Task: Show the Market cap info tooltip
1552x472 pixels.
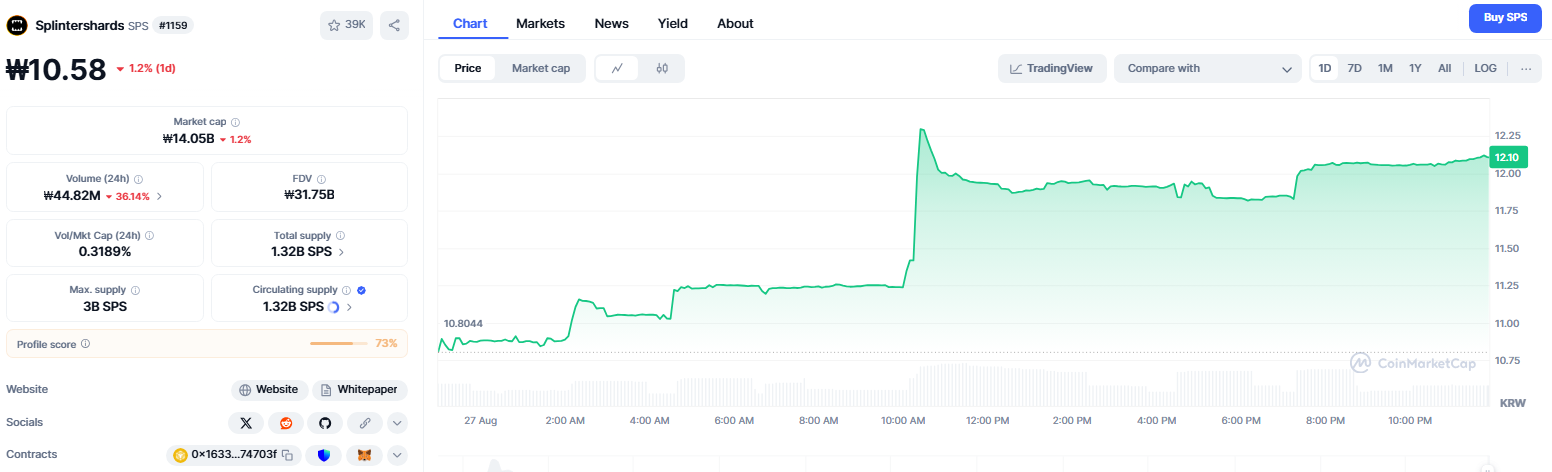Action: pyautogui.click(x=235, y=121)
